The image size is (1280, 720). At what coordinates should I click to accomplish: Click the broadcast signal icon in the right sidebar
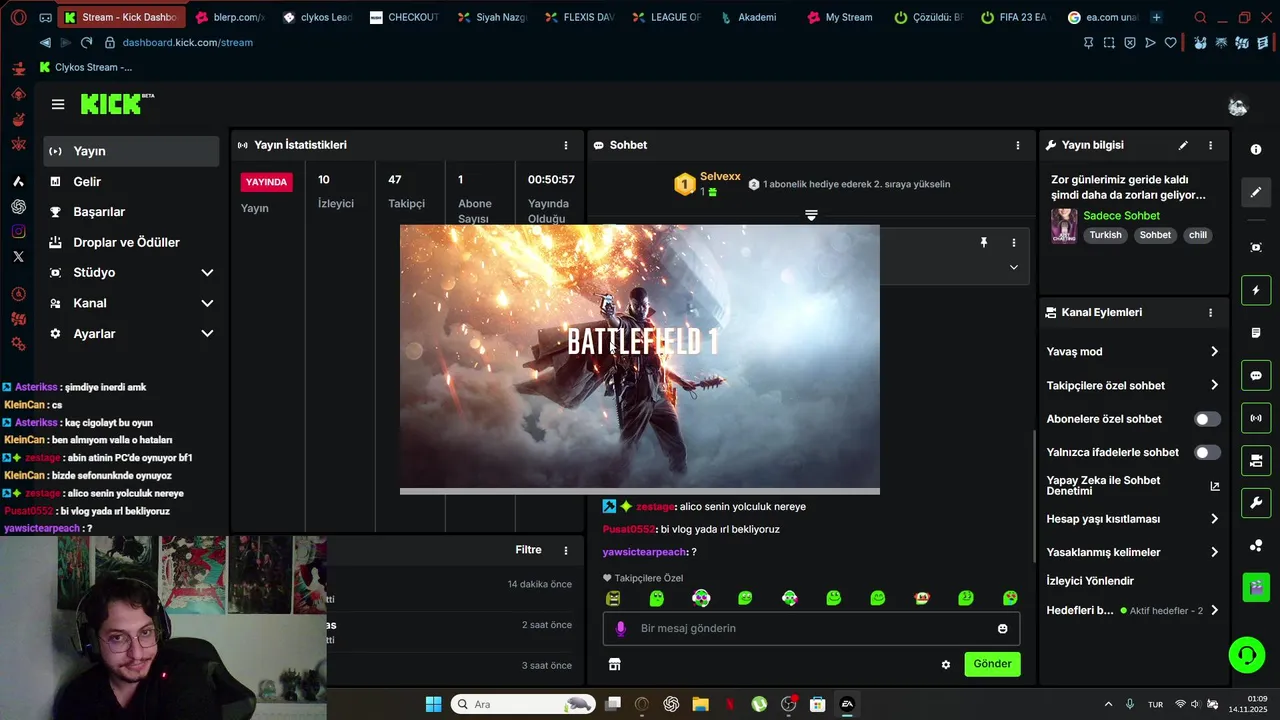coord(1256,418)
